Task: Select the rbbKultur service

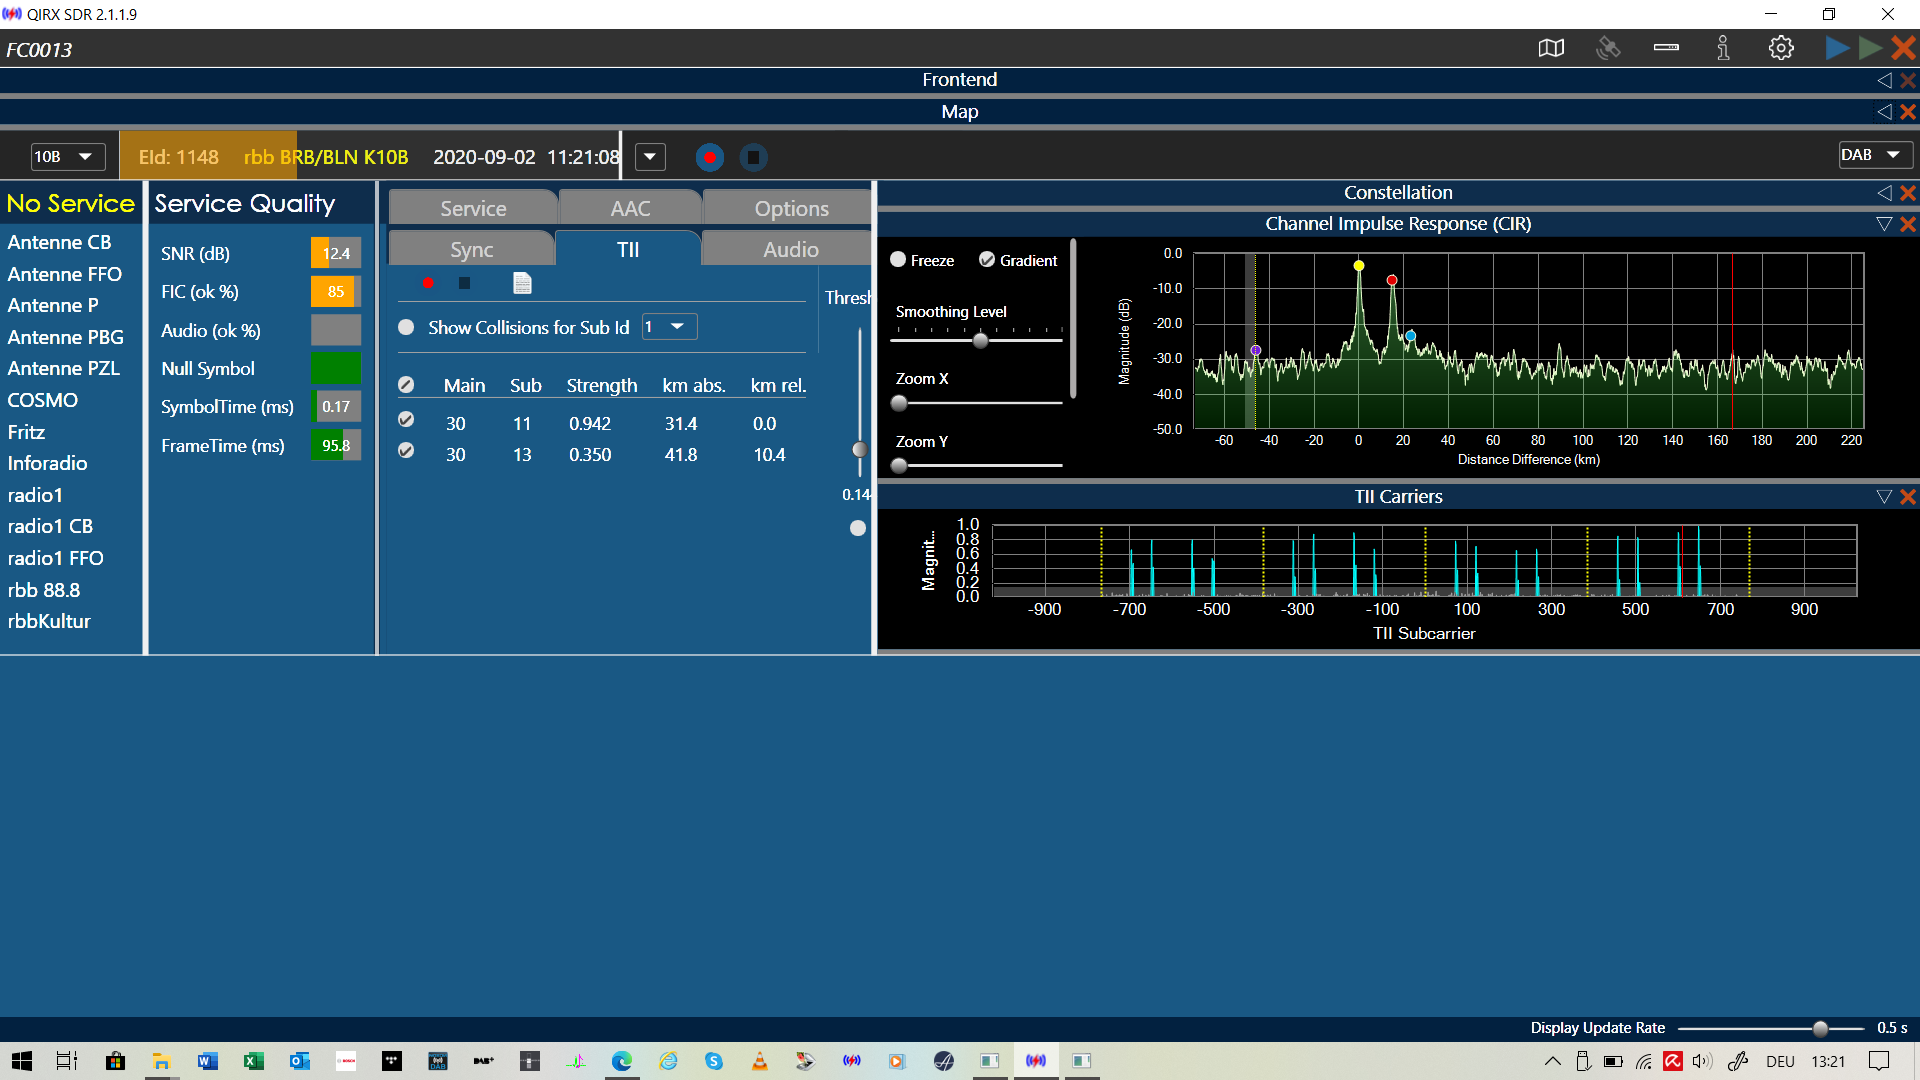Action: [x=49, y=621]
